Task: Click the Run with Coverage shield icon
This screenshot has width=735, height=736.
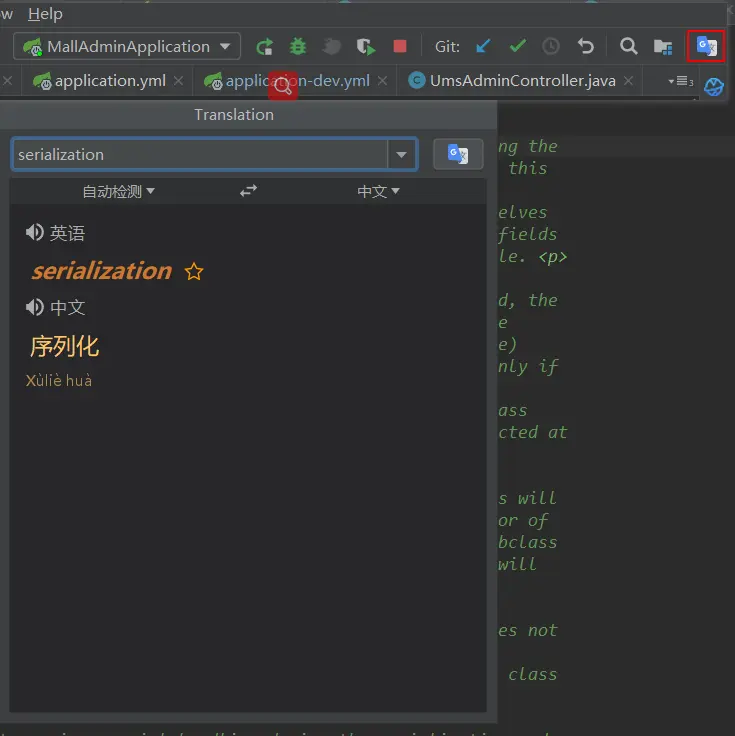Action: [x=366, y=46]
